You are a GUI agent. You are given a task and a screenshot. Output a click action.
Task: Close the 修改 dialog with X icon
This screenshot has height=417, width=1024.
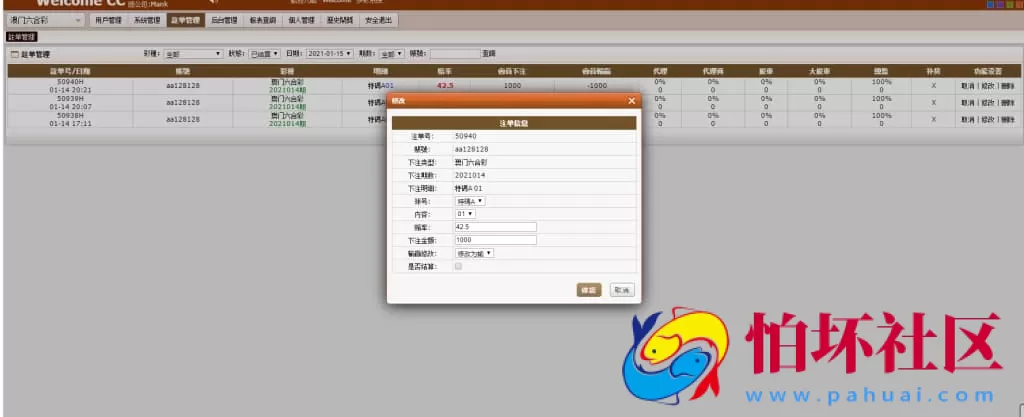pos(632,101)
